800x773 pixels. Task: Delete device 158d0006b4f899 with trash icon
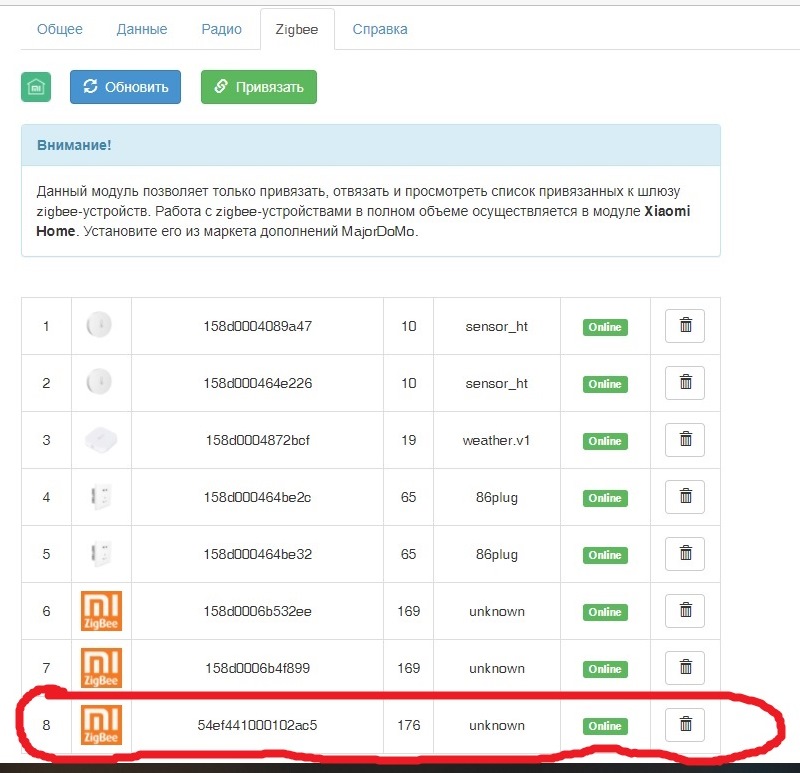pyautogui.click(x=685, y=668)
